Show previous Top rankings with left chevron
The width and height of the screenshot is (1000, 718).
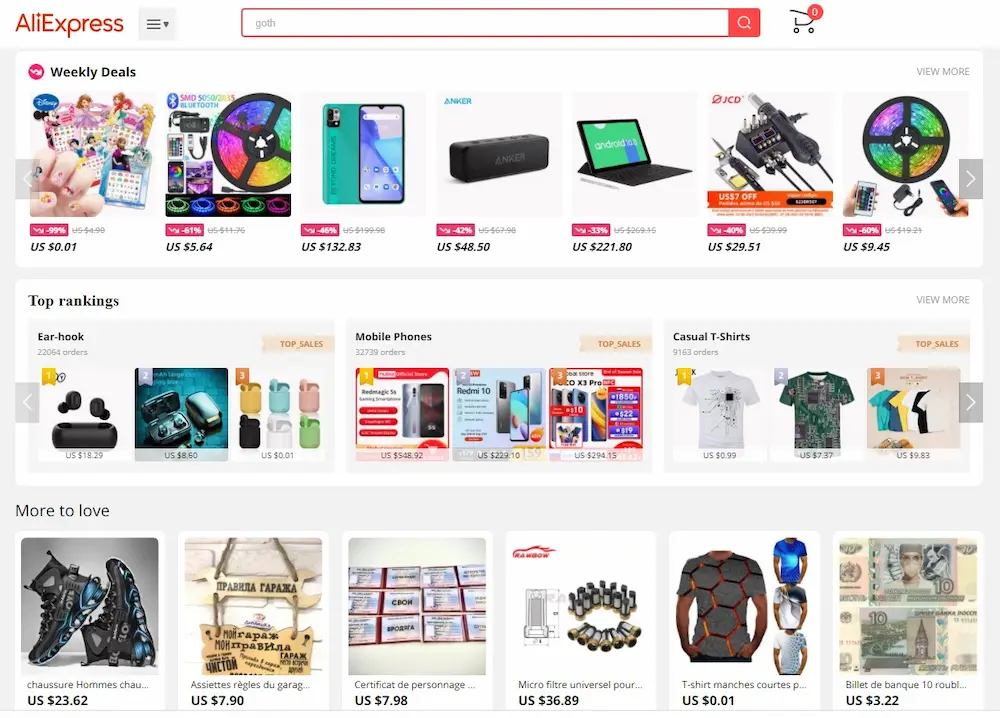click(x=27, y=402)
